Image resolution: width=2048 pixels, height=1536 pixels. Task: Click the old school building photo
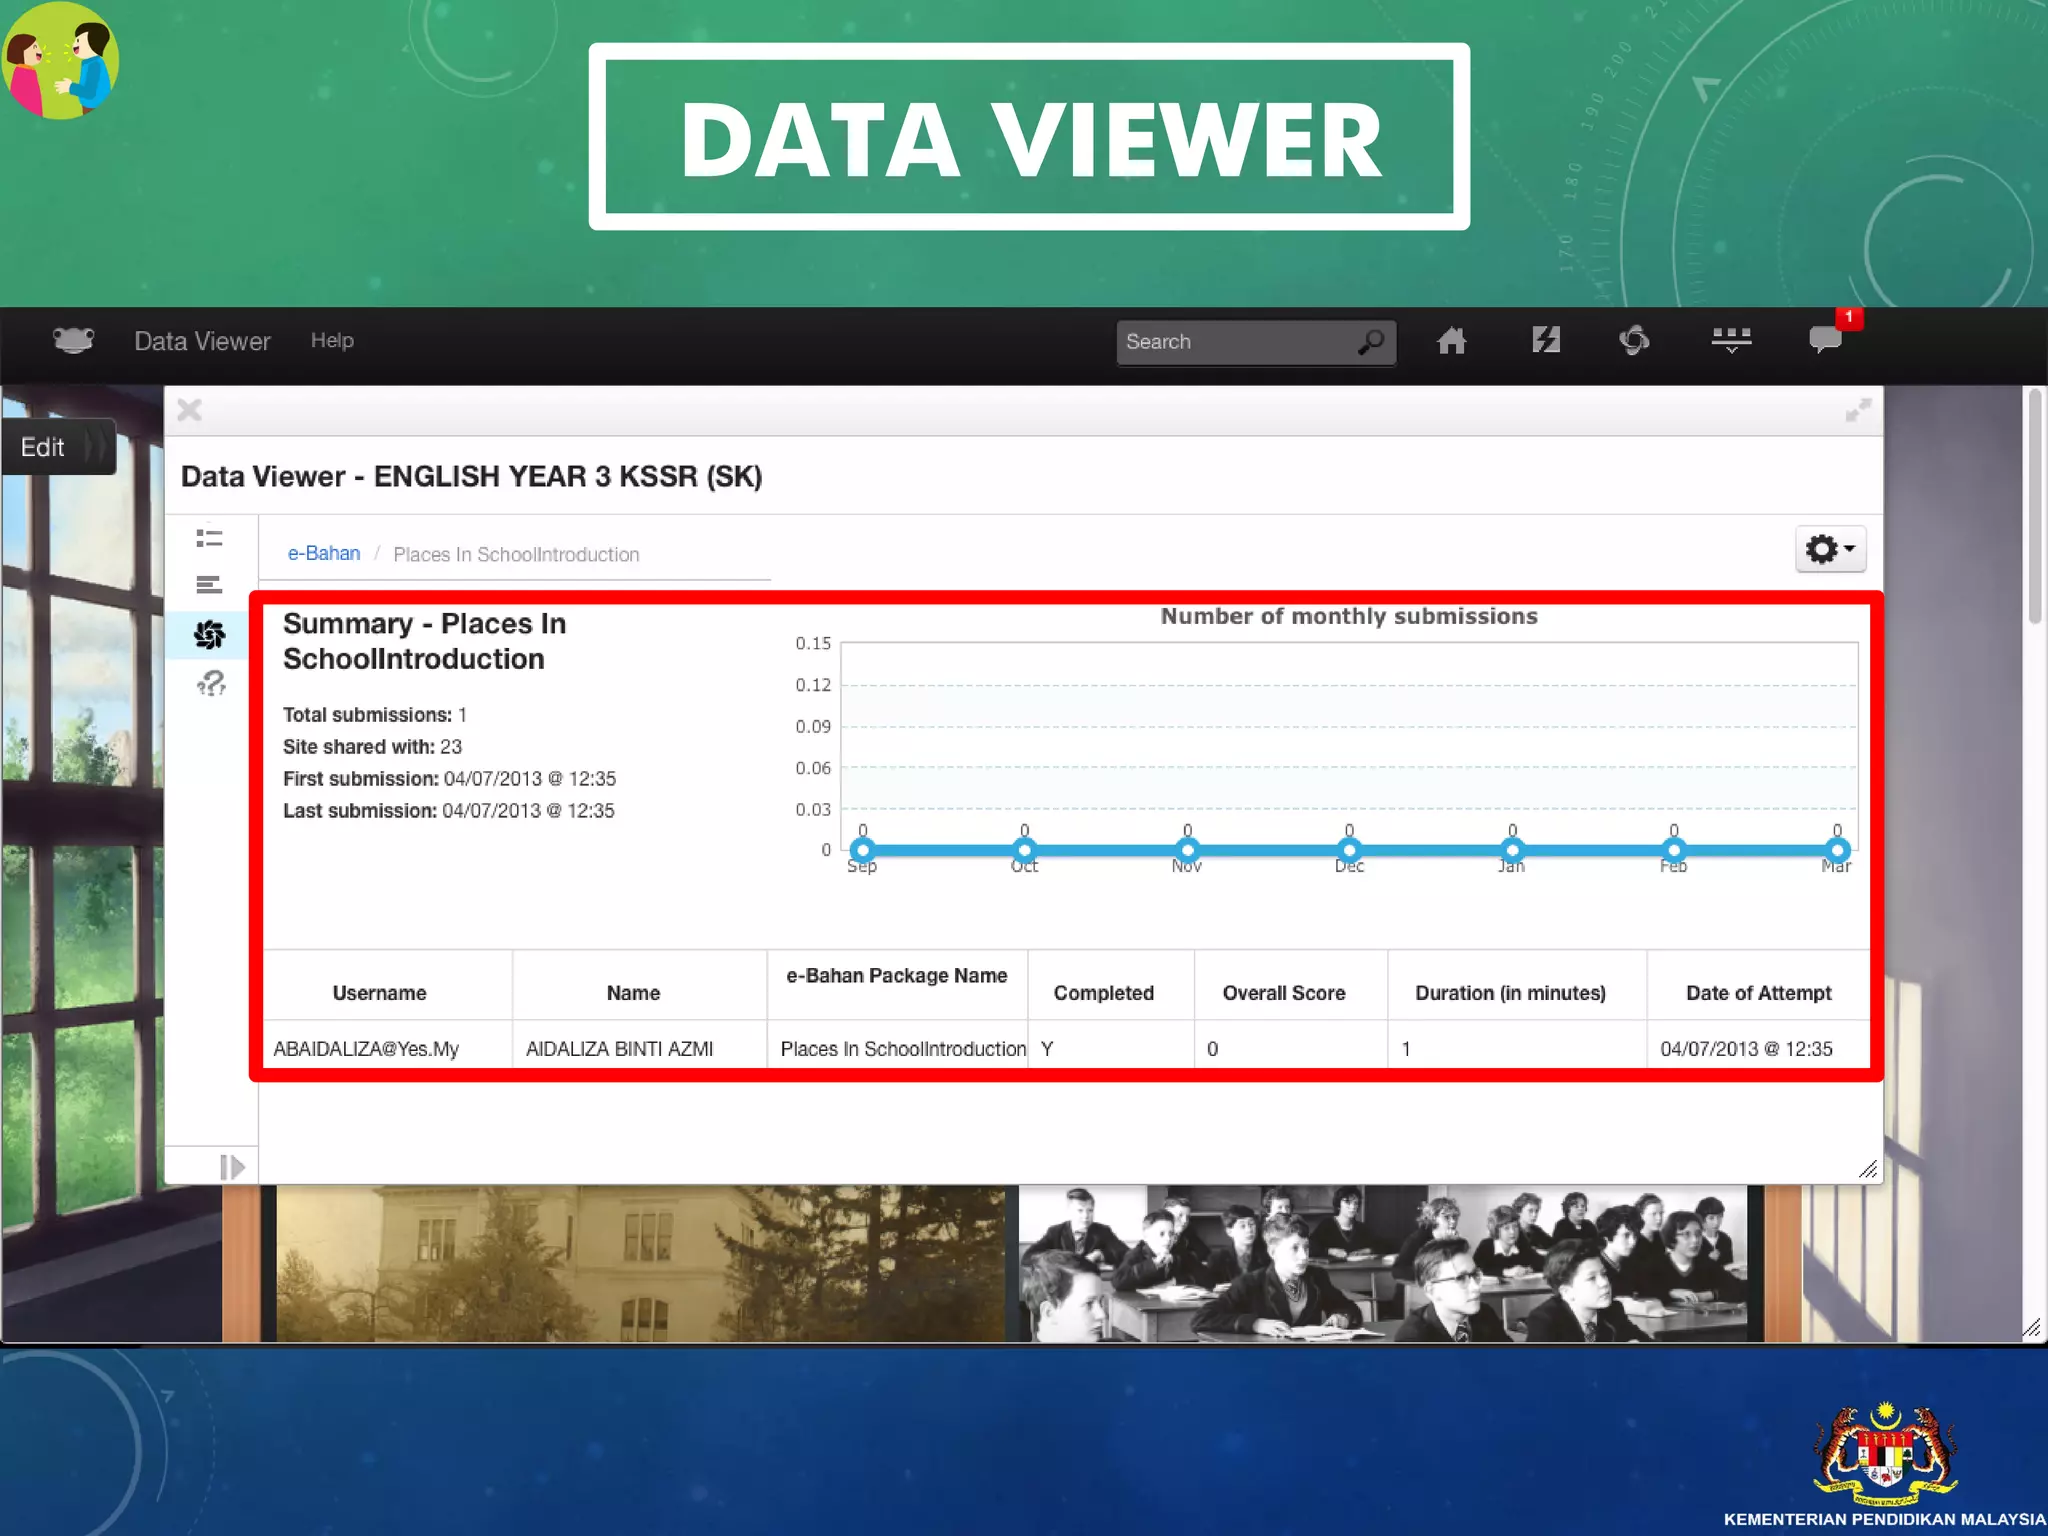click(640, 1263)
